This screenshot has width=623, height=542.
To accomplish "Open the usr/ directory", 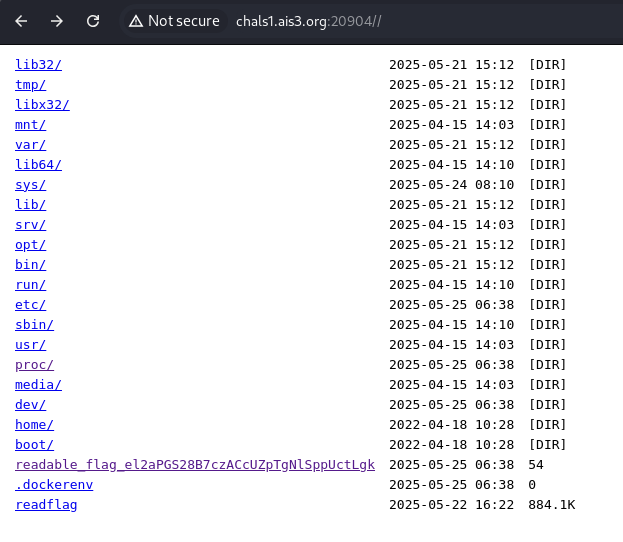I will click(x=30, y=345).
